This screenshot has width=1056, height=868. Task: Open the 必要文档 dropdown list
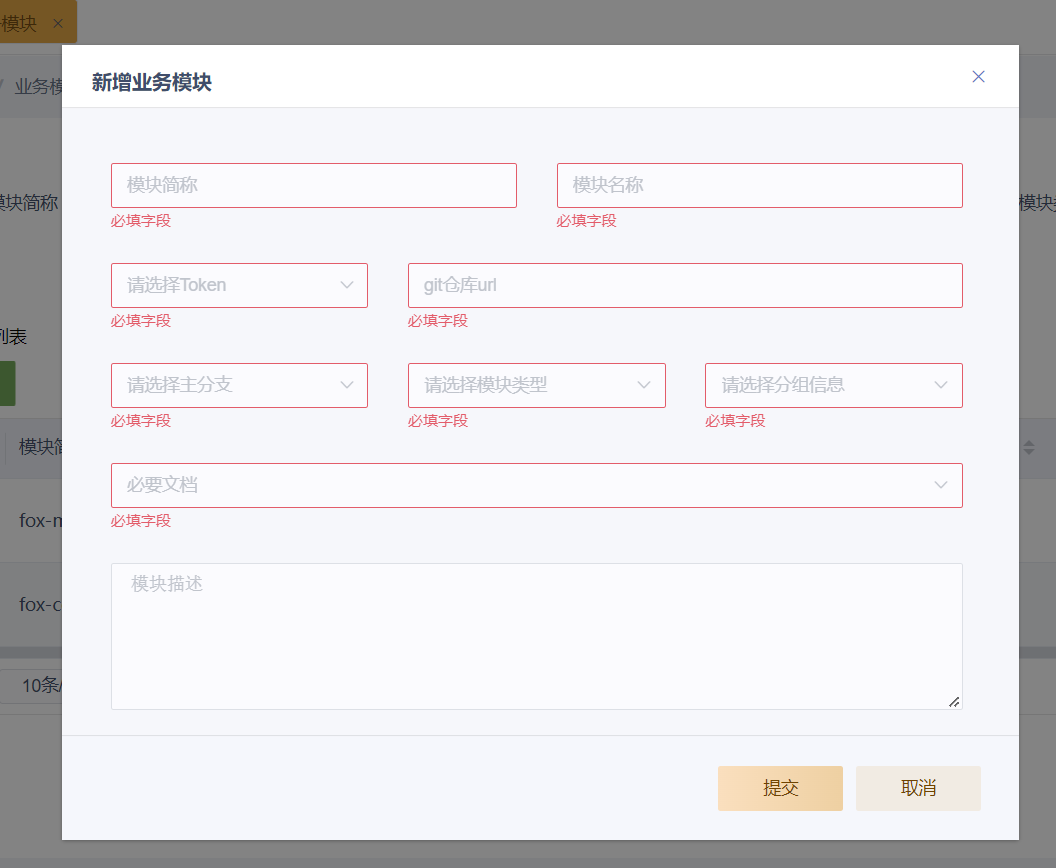click(x=536, y=486)
